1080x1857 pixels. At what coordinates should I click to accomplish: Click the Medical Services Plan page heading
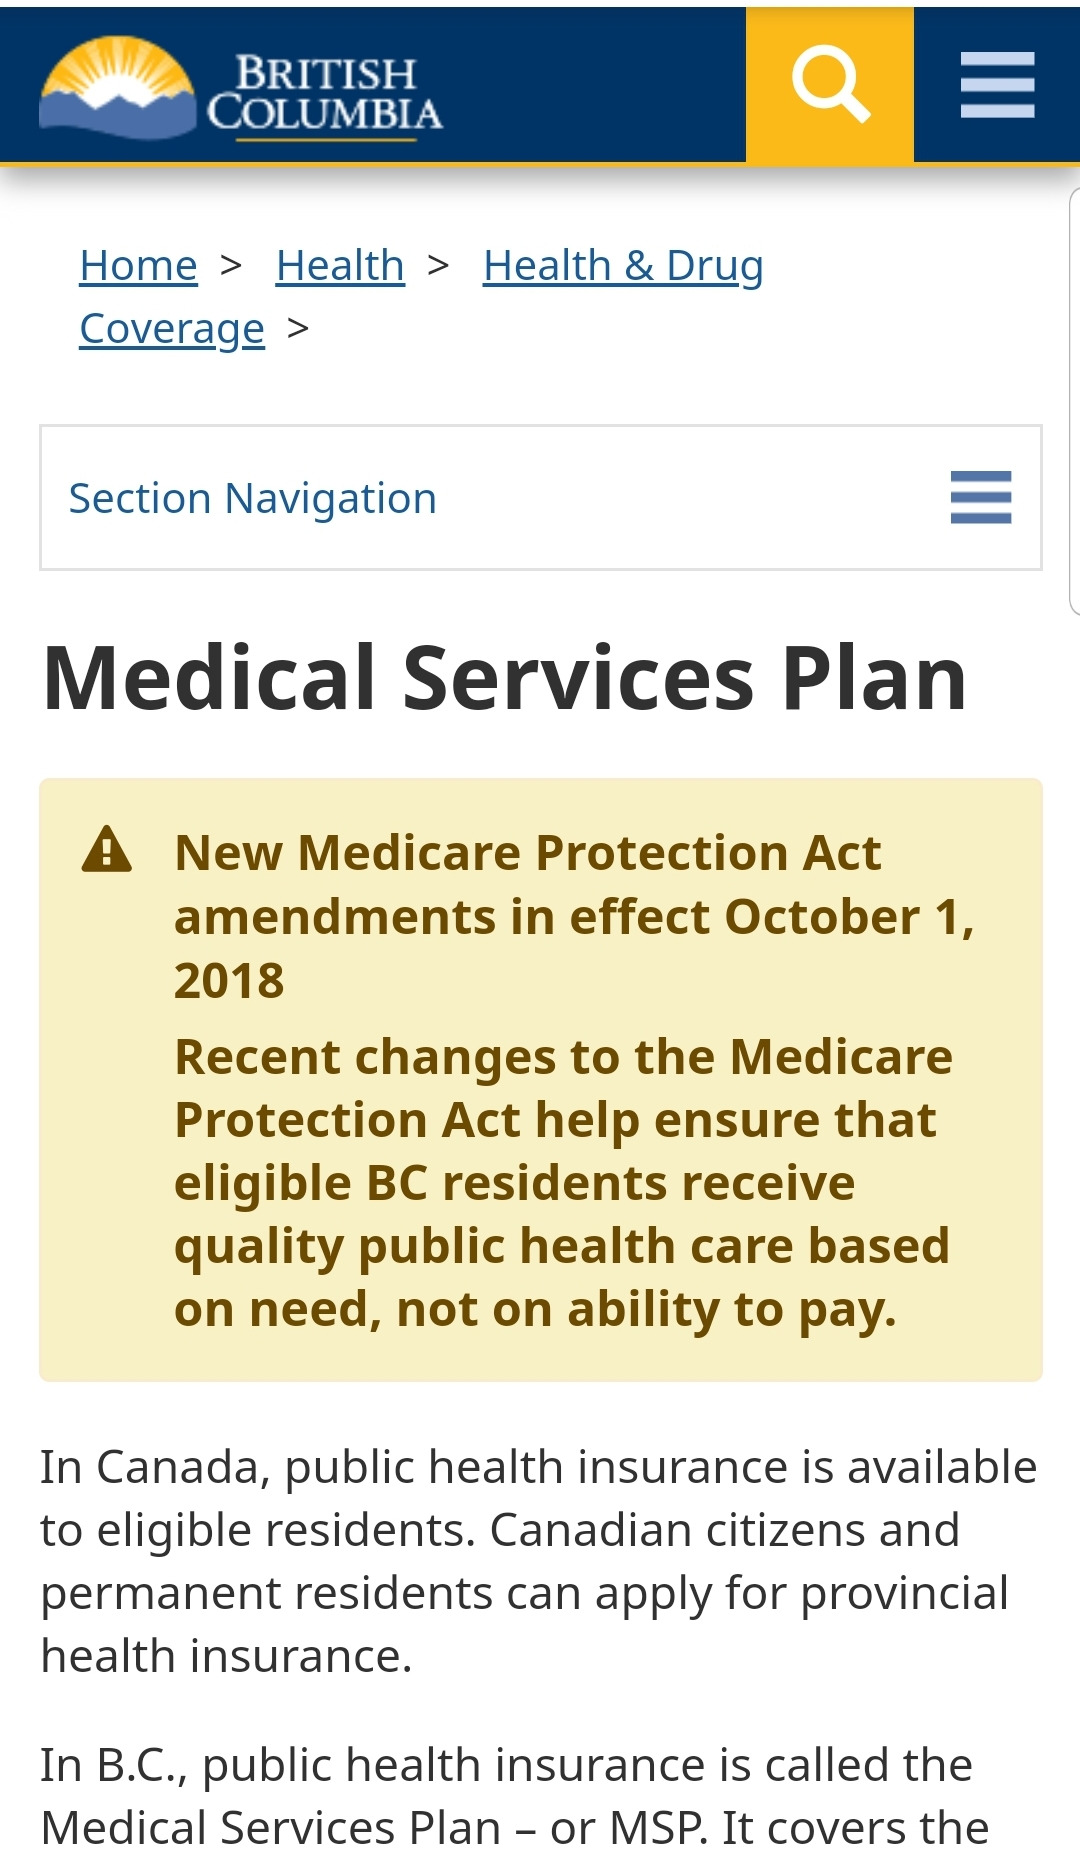505,678
